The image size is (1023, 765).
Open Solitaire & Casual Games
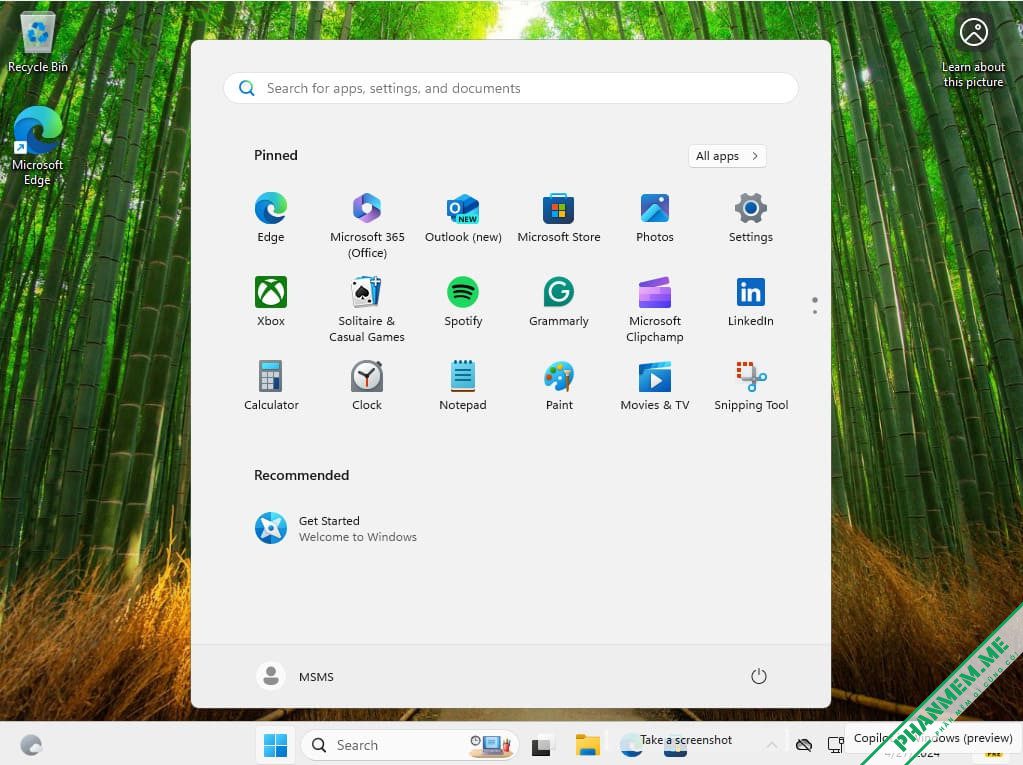(367, 309)
